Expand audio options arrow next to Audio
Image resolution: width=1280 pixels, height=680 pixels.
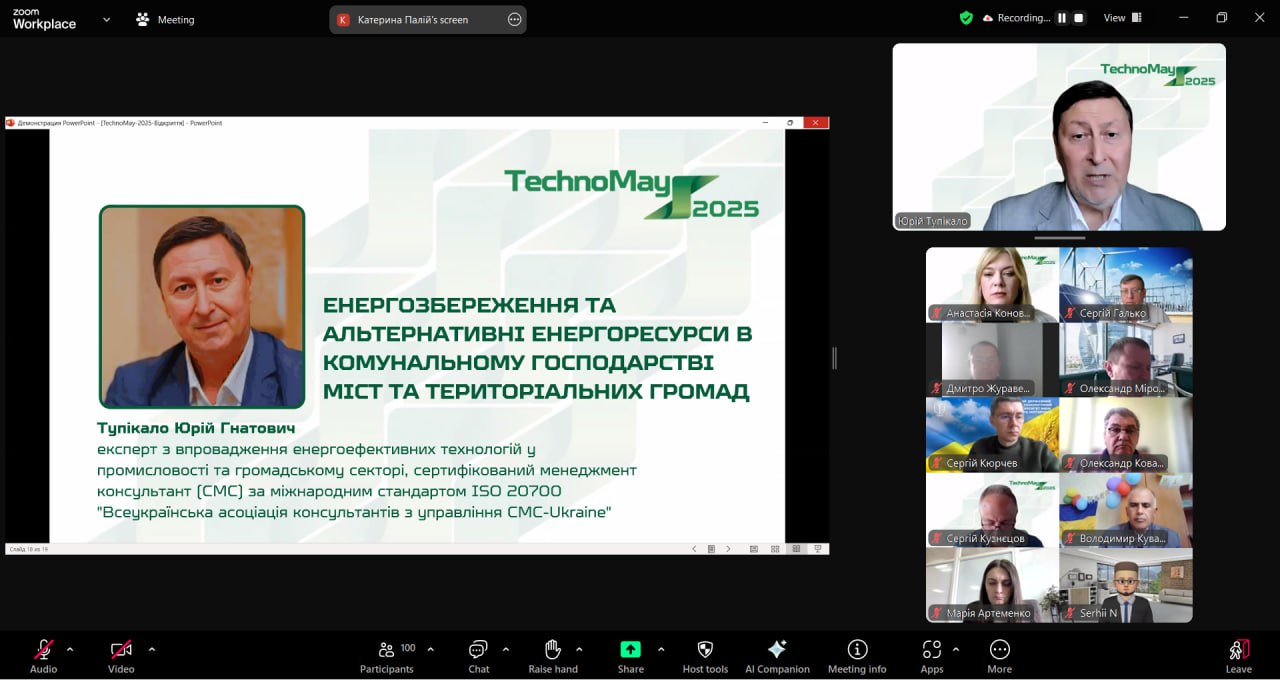pyautogui.click(x=70, y=649)
